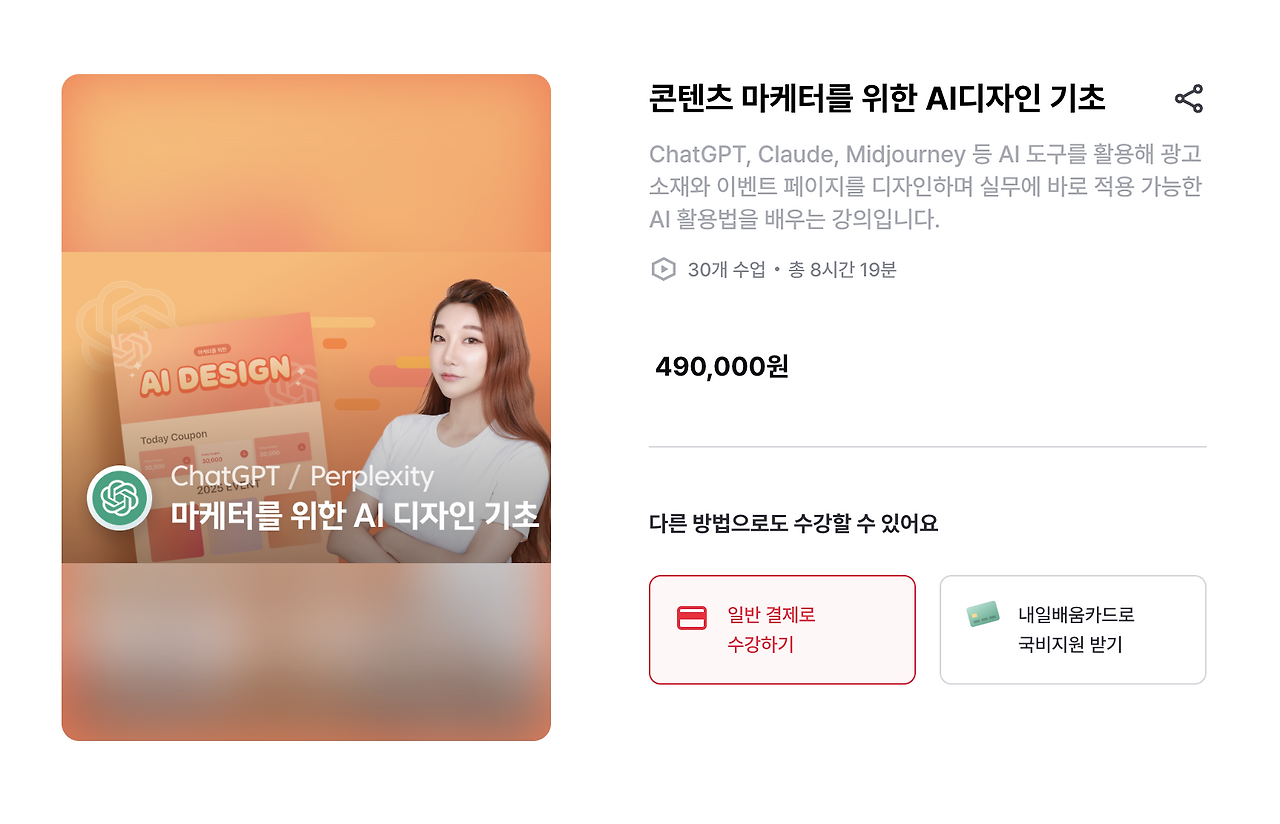Viewport: 1280px width, 824px height.
Task: Click the red credit card icon
Action: click(692, 618)
